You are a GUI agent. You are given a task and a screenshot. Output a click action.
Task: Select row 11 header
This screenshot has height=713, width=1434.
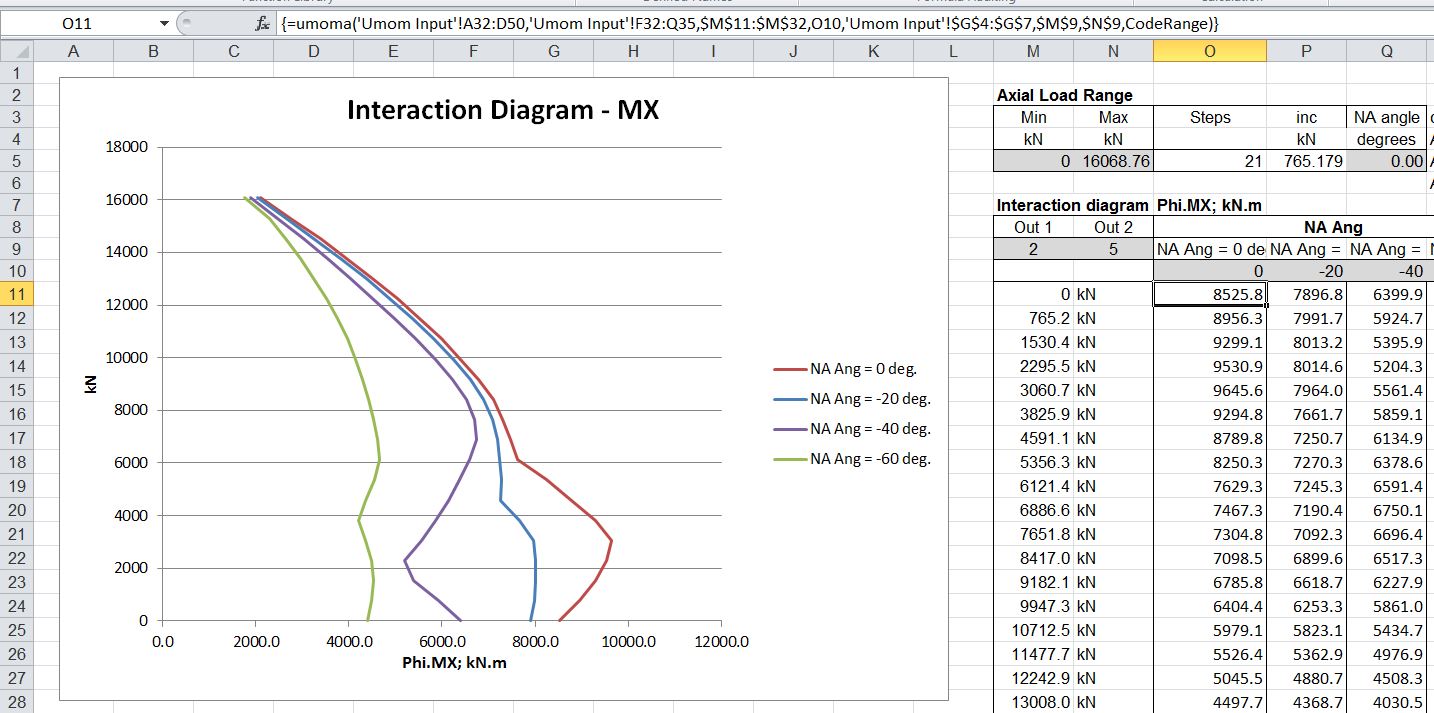click(x=15, y=294)
